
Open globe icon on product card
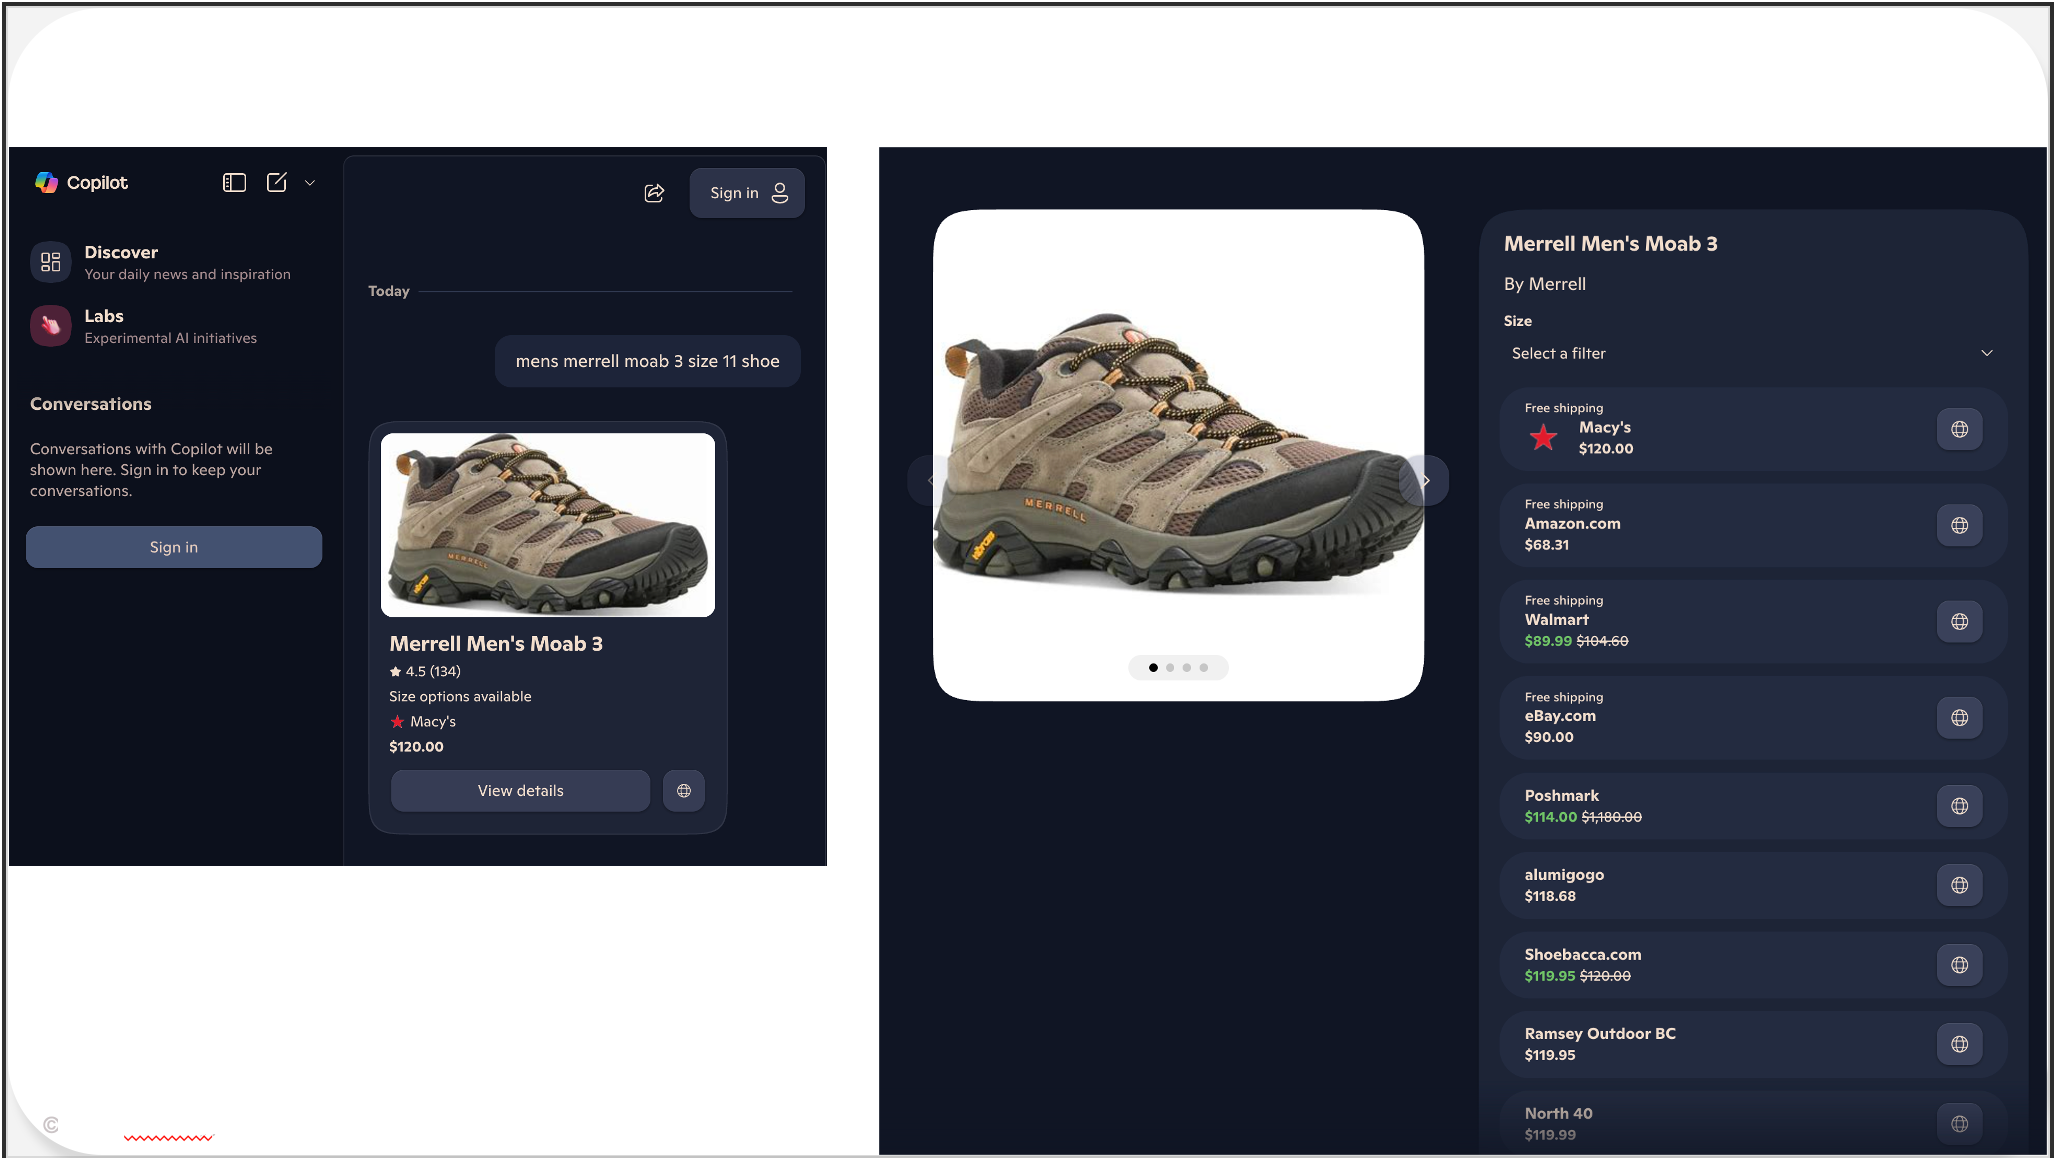pyautogui.click(x=684, y=791)
